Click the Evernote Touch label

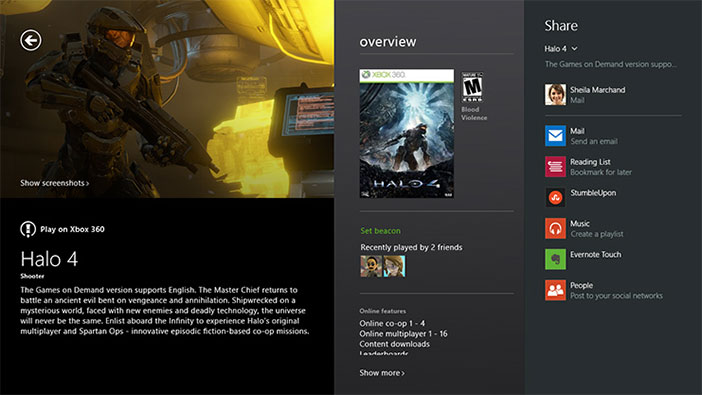595,254
